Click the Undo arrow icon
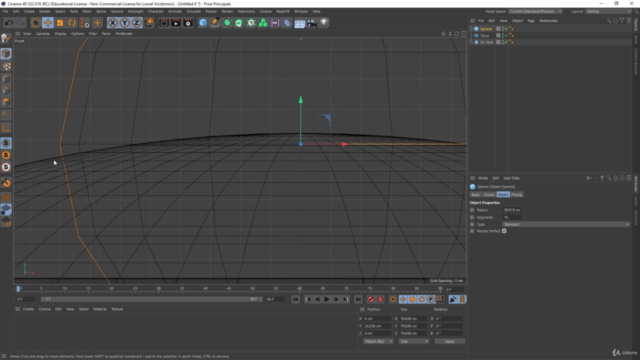Screen dimensions: 640x360 tap(9, 23)
